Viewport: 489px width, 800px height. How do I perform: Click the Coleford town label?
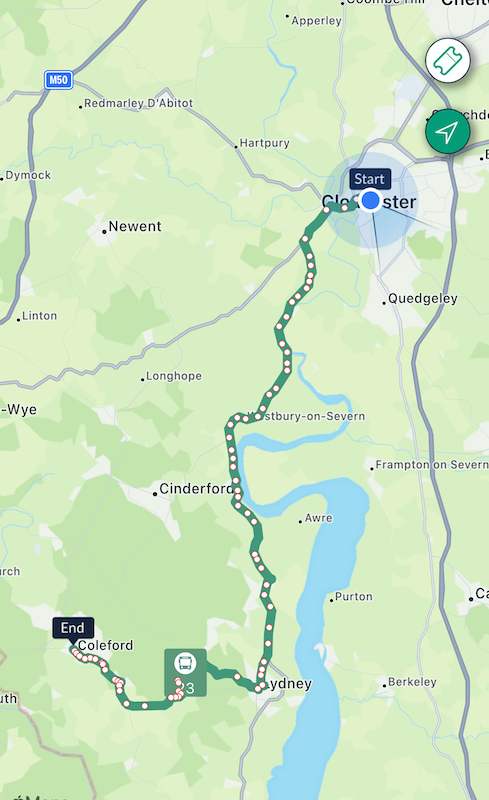click(x=105, y=645)
